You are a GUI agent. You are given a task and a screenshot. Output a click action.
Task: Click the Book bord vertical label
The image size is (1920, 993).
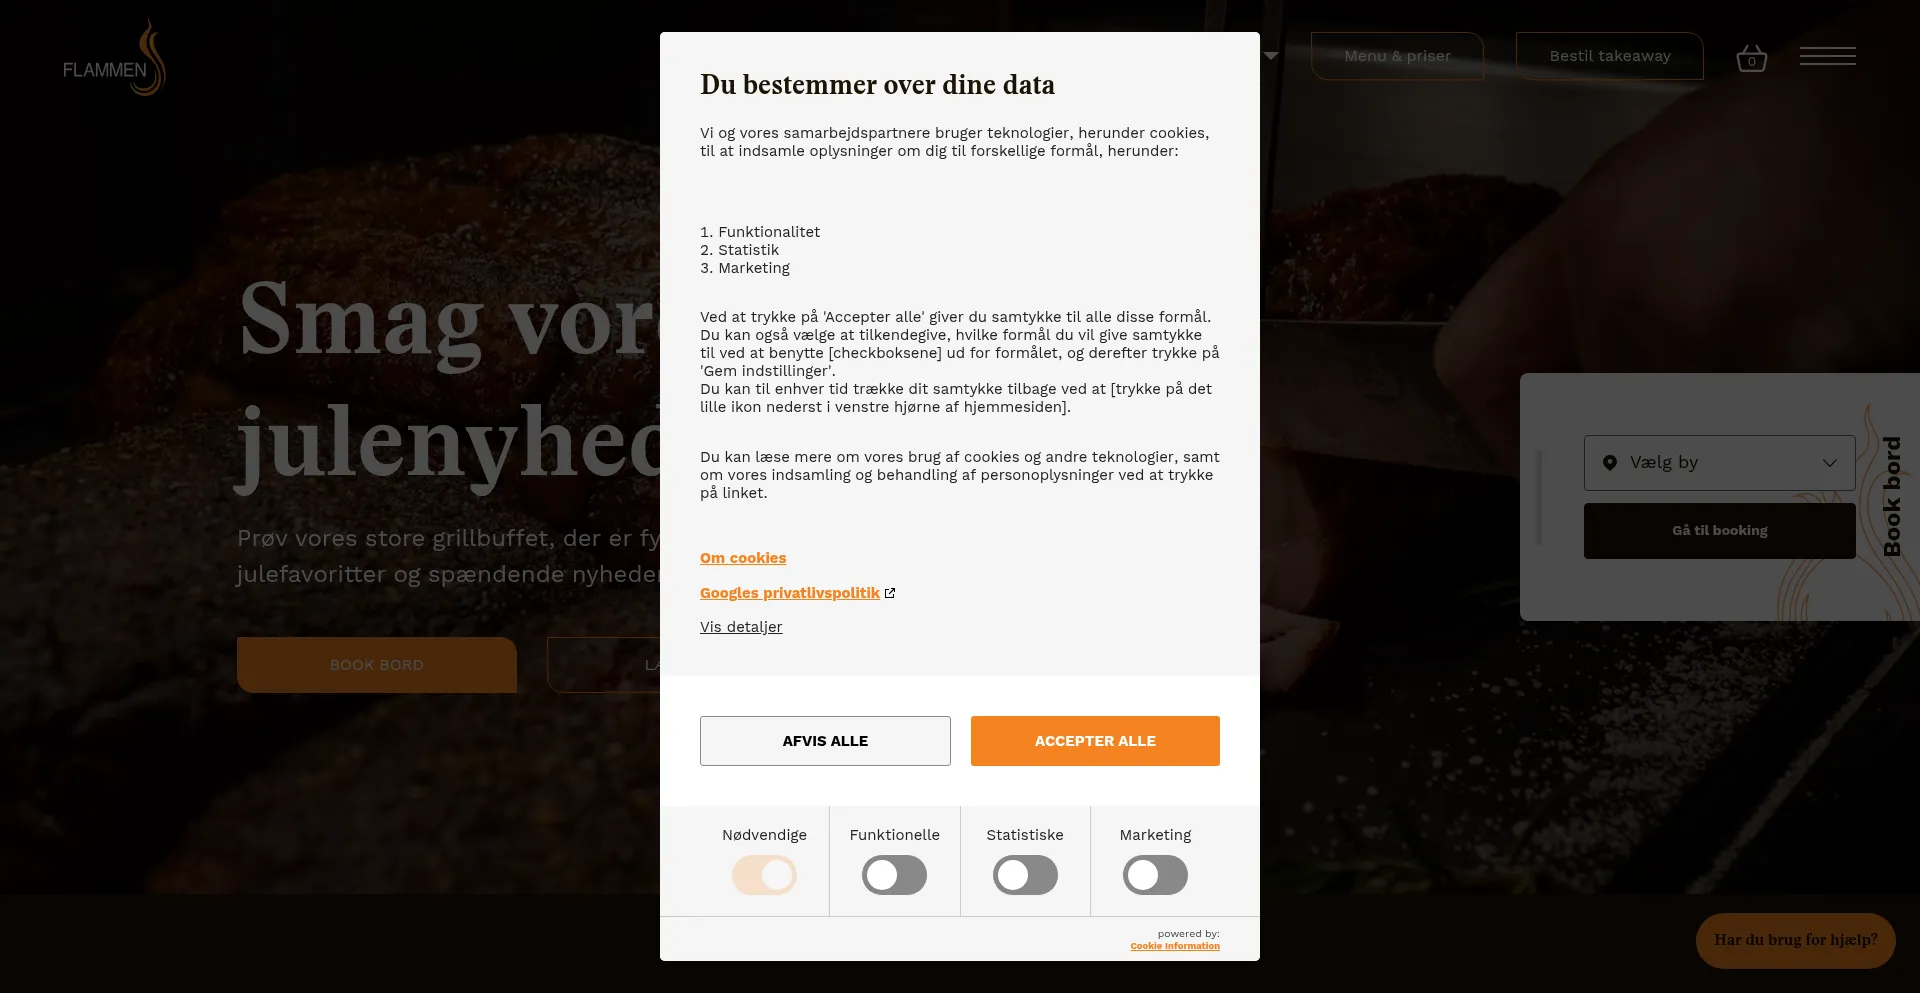click(1891, 497)
